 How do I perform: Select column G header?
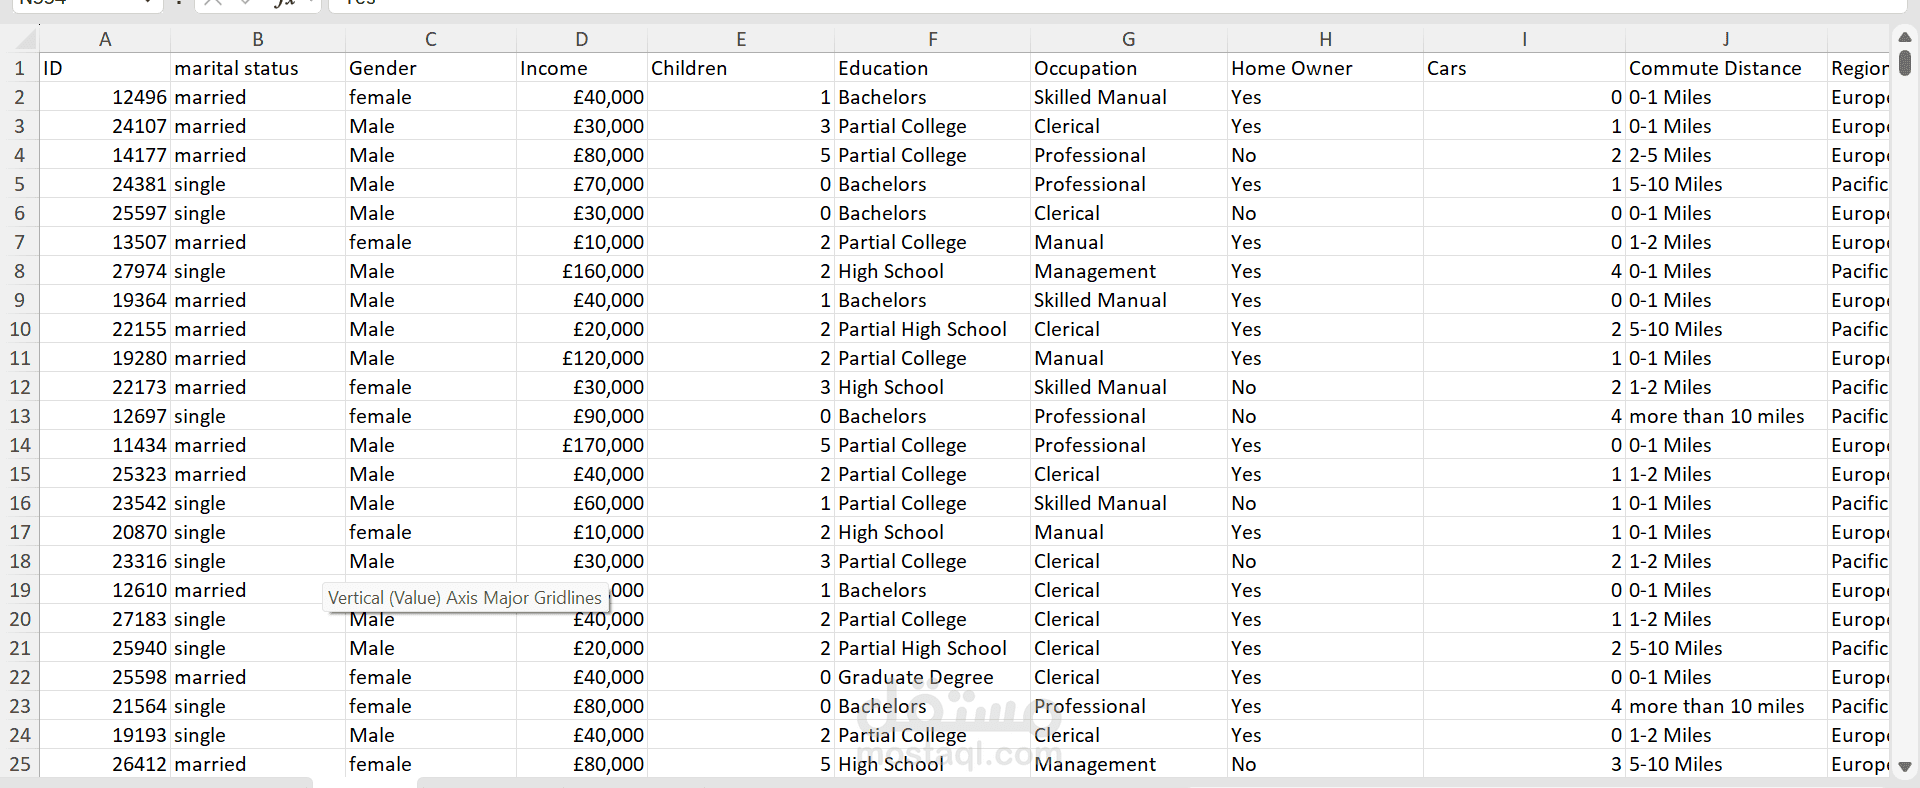1128,40
